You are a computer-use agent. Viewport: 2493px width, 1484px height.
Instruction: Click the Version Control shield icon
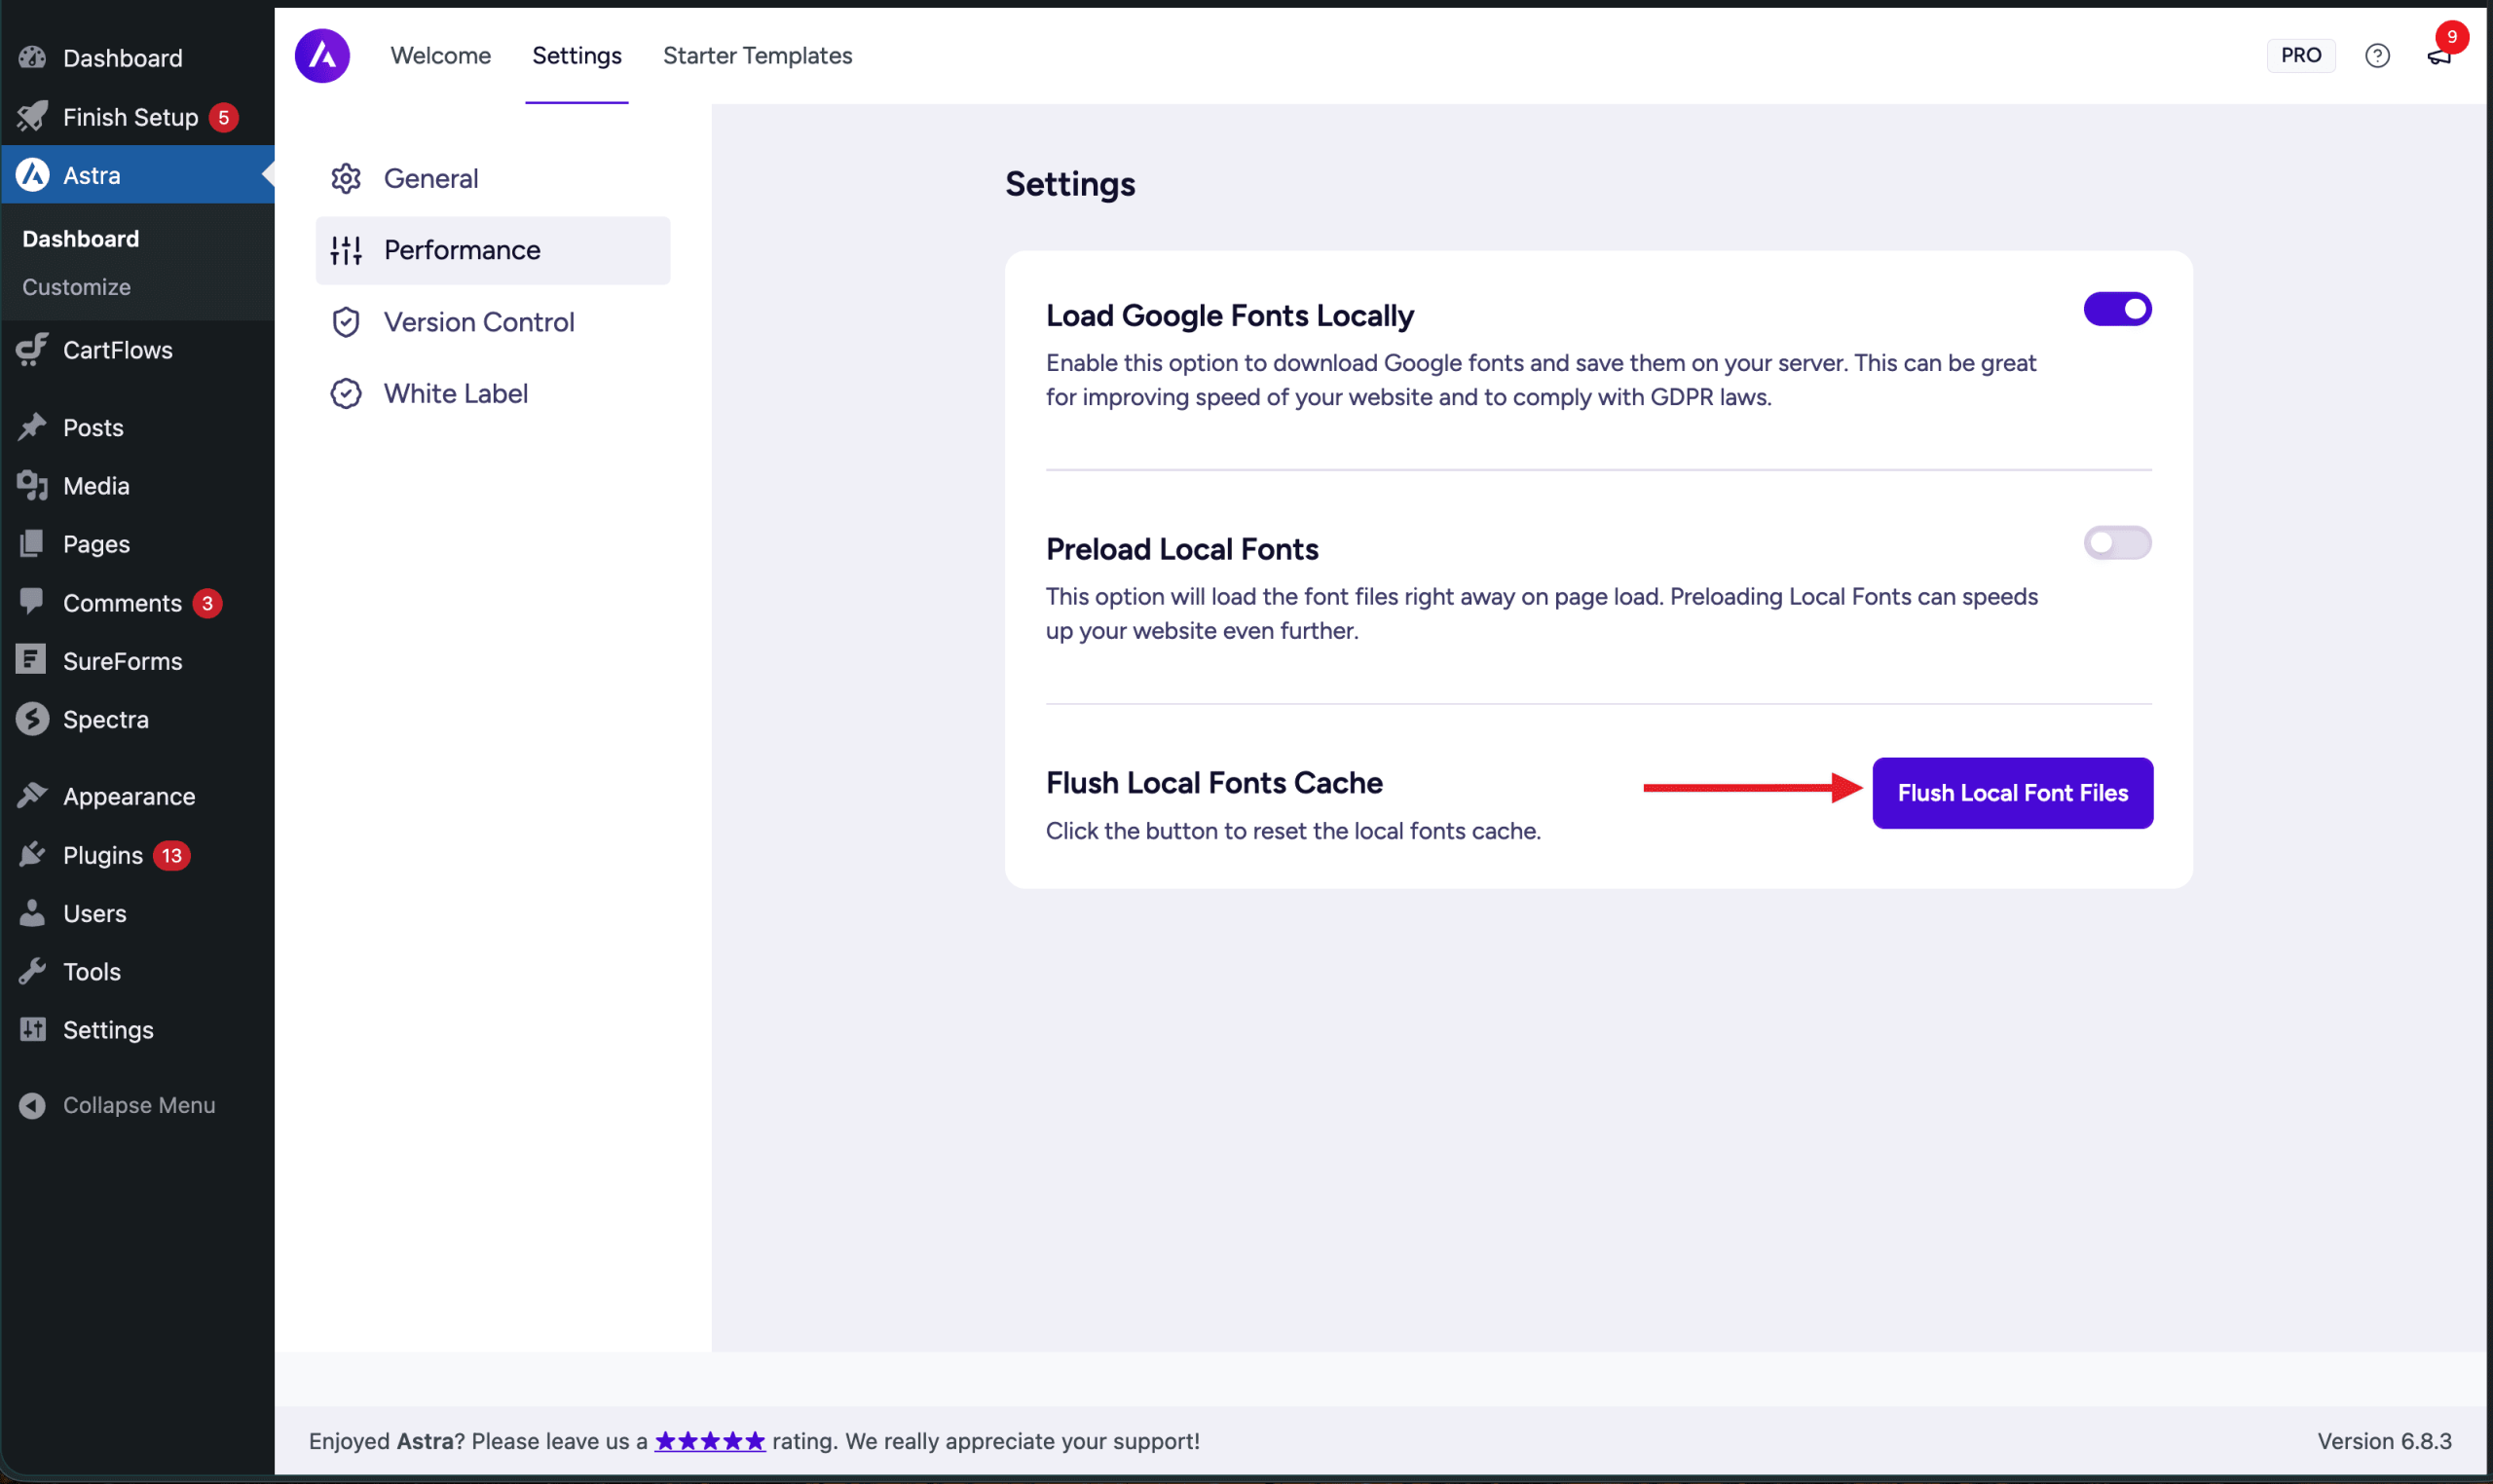pos(346,322)
